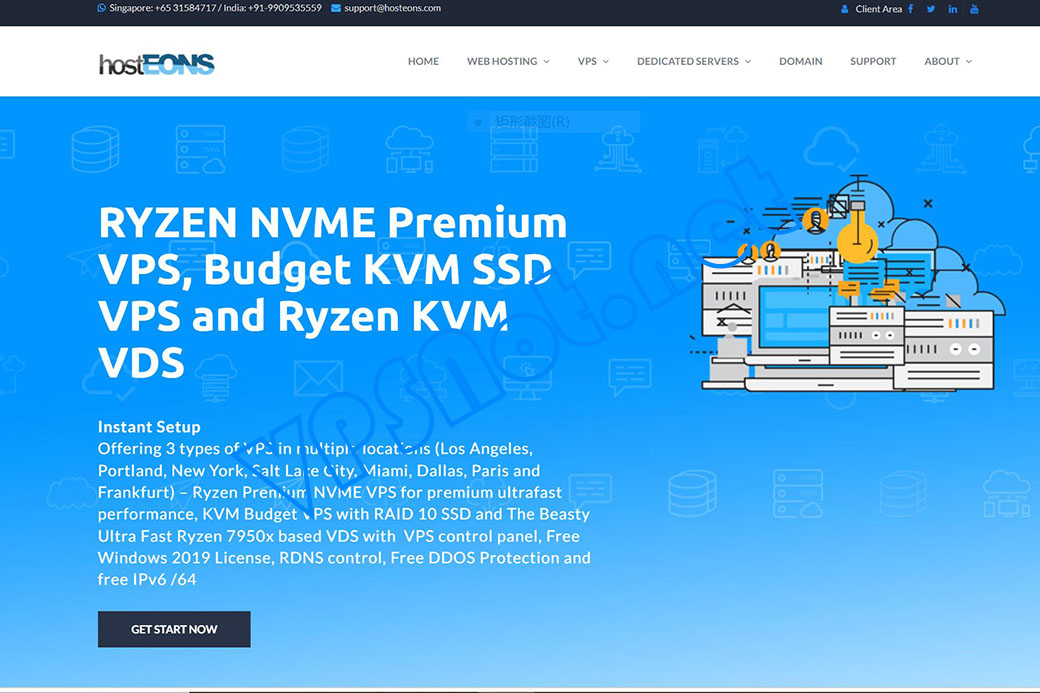This screenshot has height=693, width=1040.
Task: Open the Client Area link
Action: click(878, 9)
